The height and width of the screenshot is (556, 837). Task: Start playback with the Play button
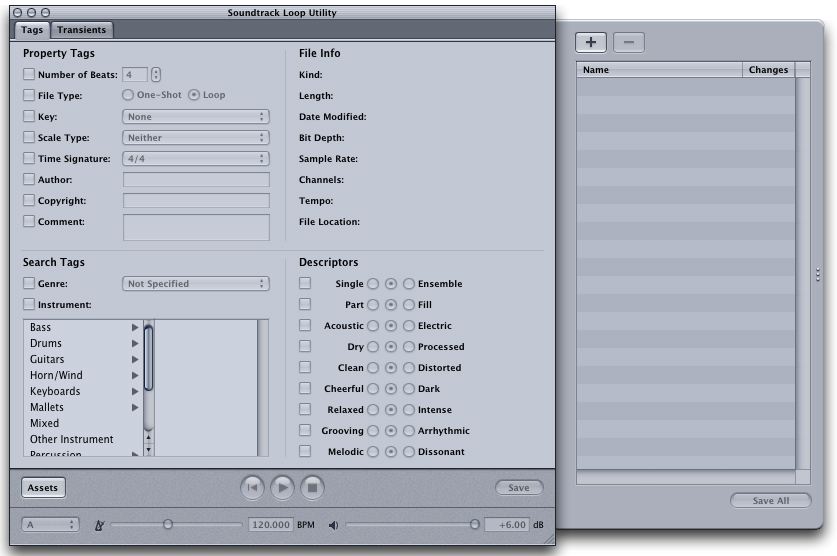pos(282,487)
